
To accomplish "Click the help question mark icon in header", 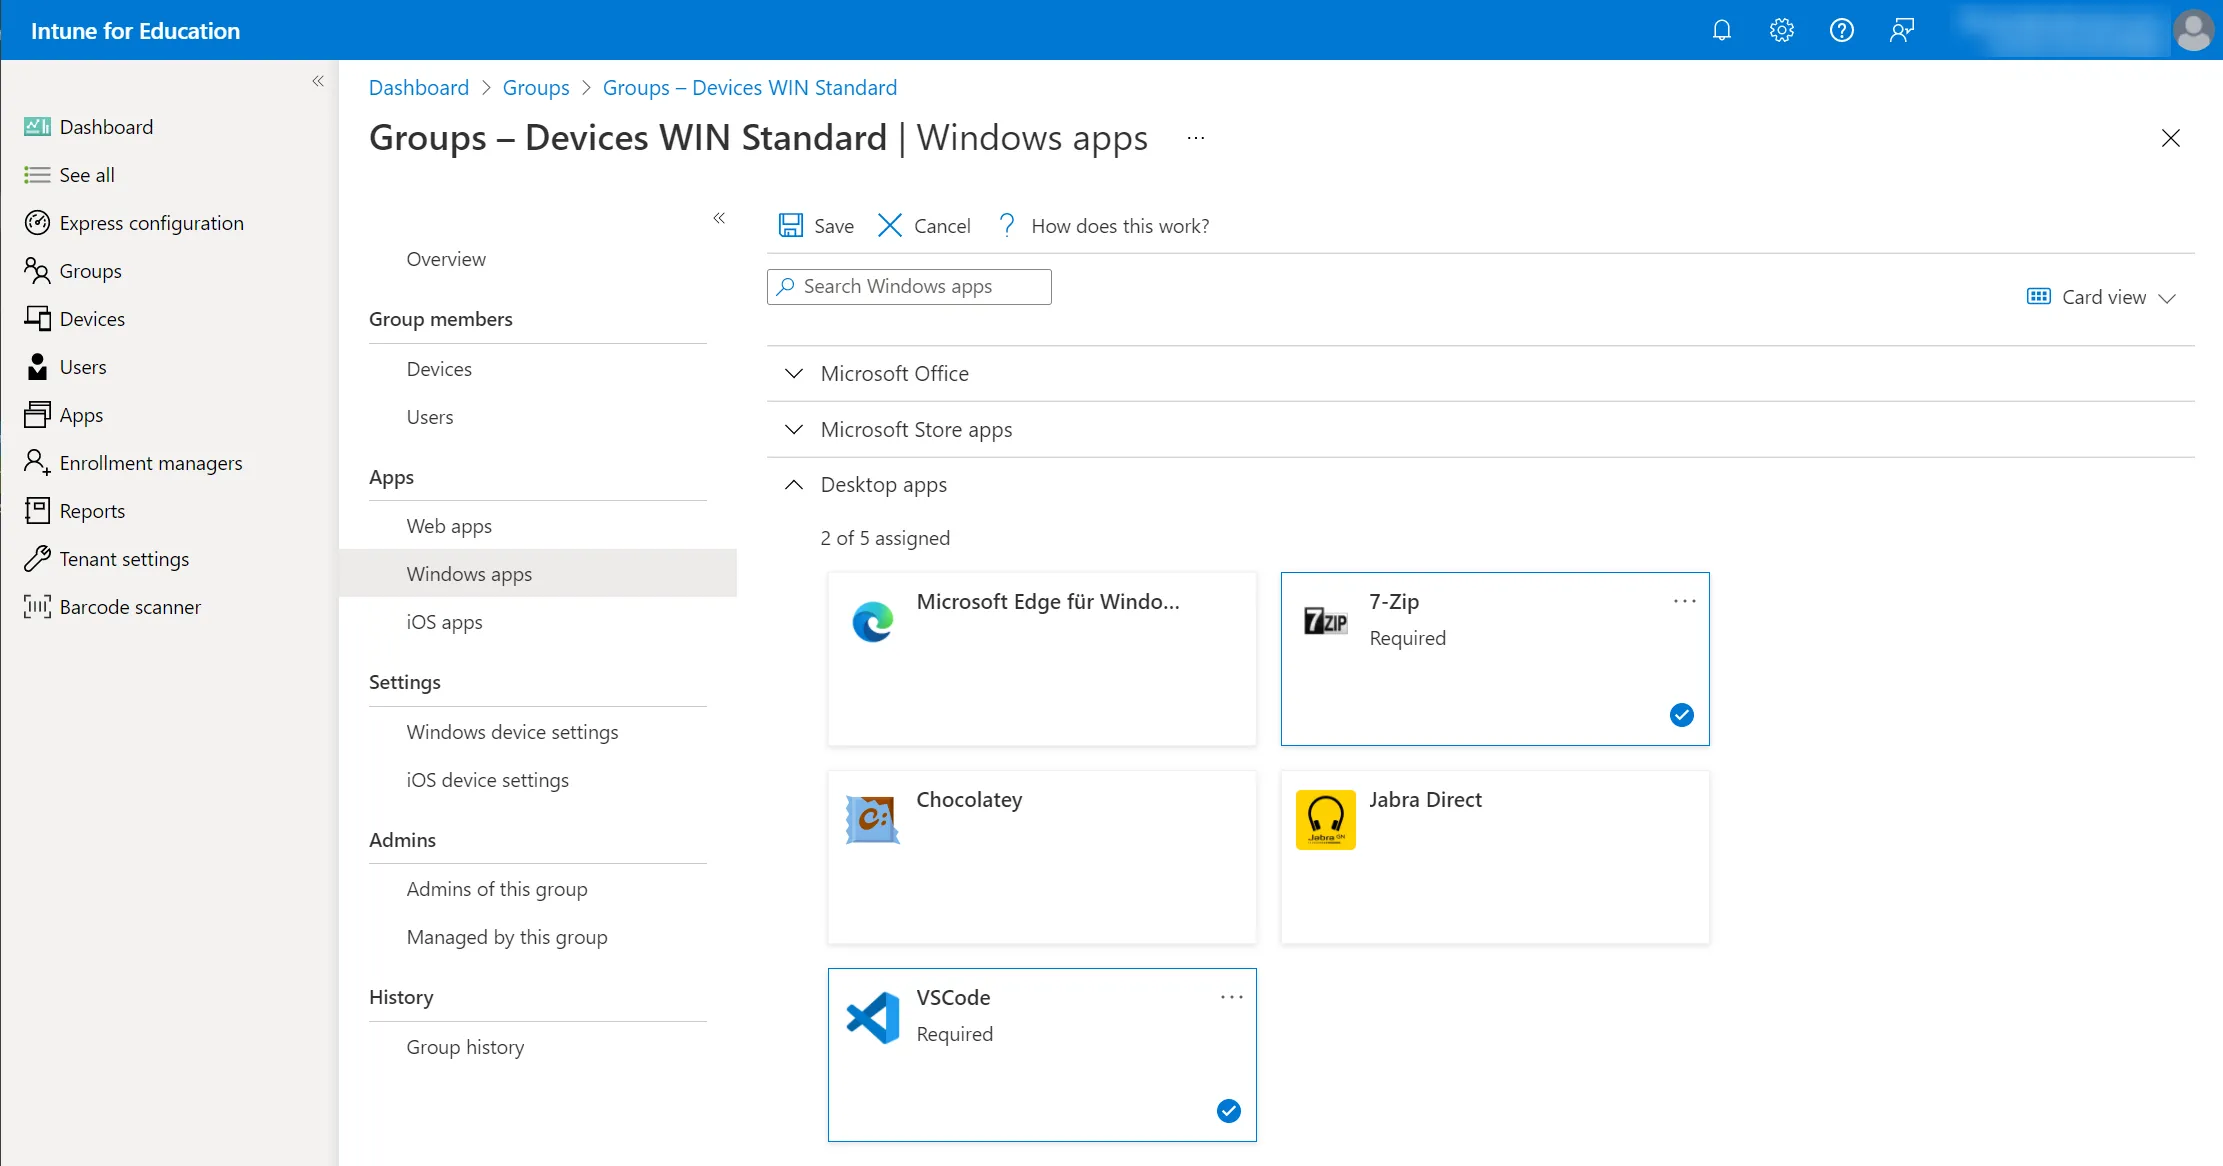I will 1841,30.
